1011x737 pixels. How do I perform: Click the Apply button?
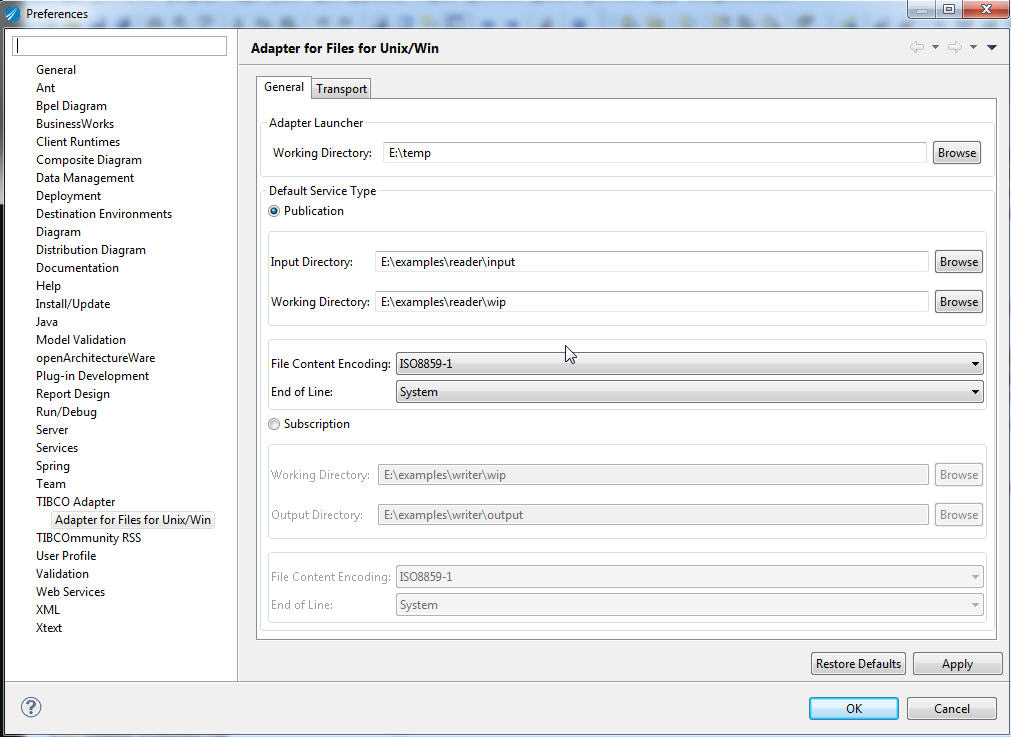tap(957, 664)
